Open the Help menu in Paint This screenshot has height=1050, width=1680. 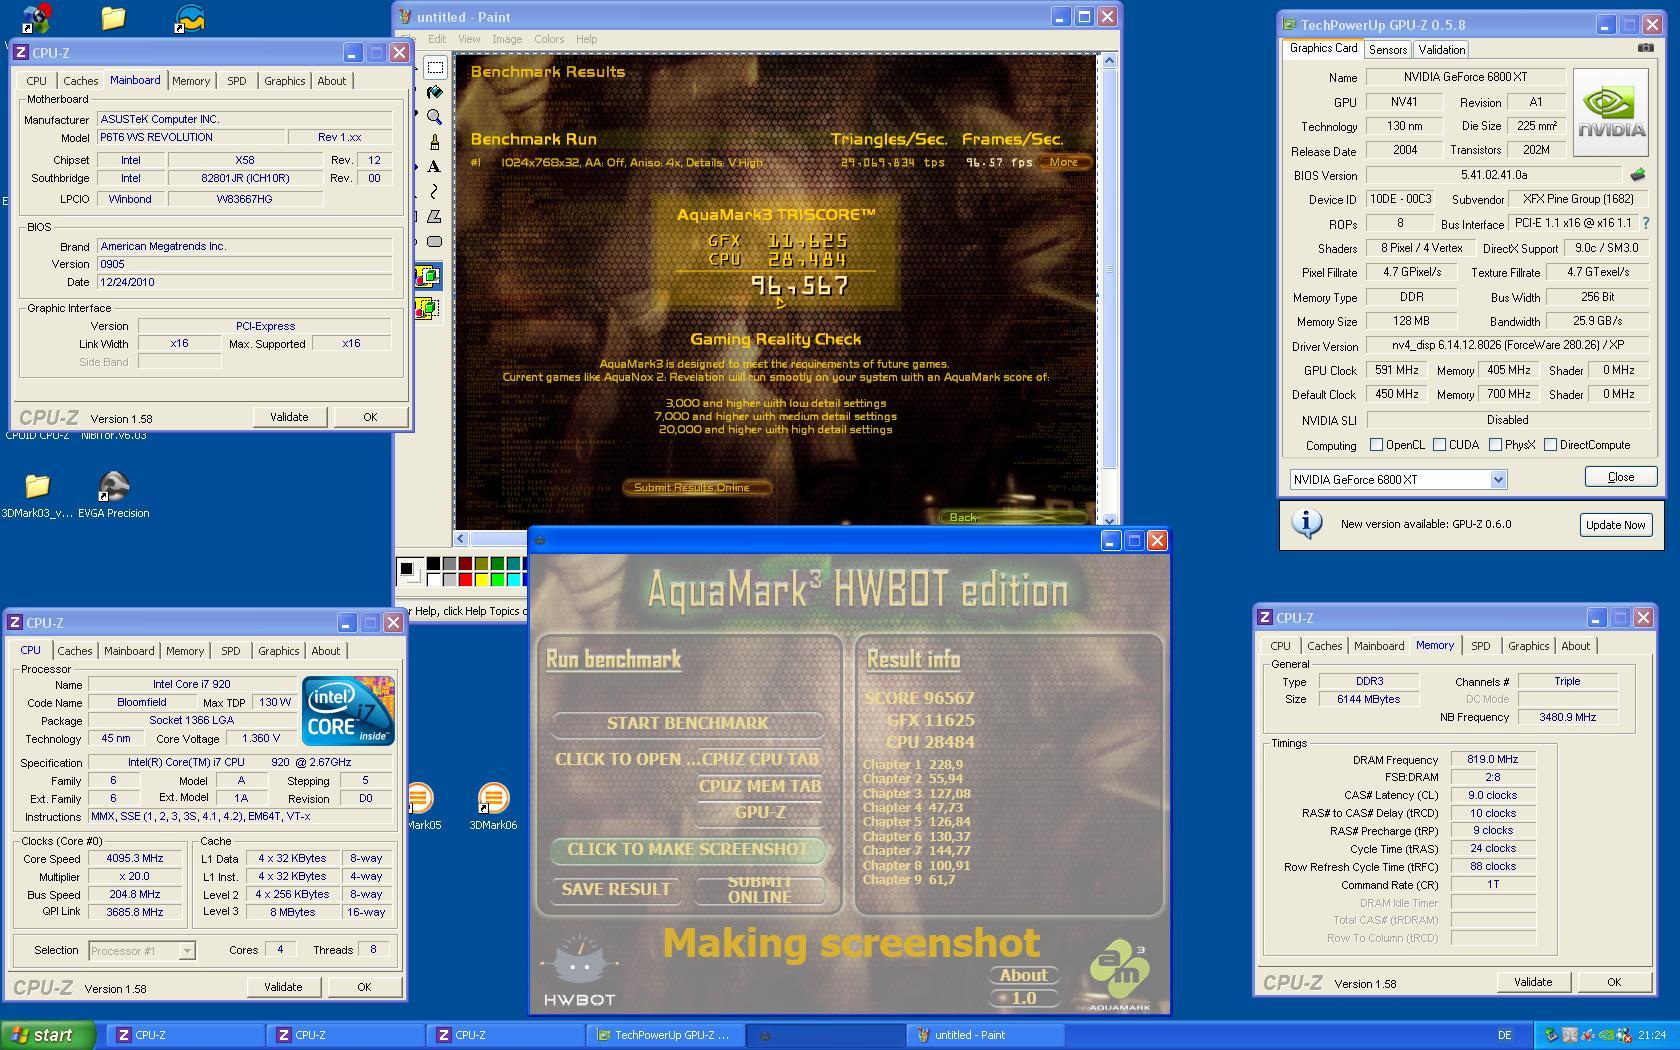pyautogui.click(x=587, y=39)
